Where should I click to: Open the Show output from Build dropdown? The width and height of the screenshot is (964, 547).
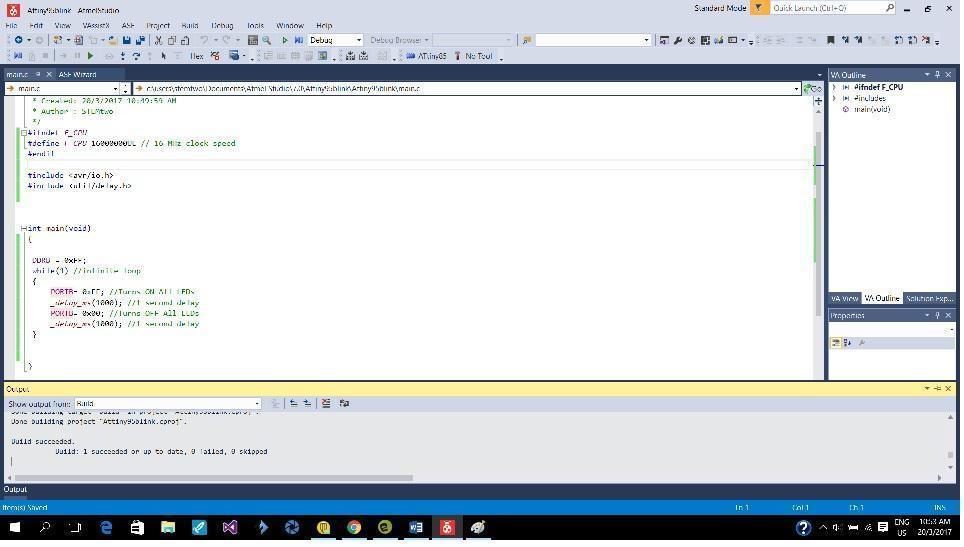coord(257,404)
